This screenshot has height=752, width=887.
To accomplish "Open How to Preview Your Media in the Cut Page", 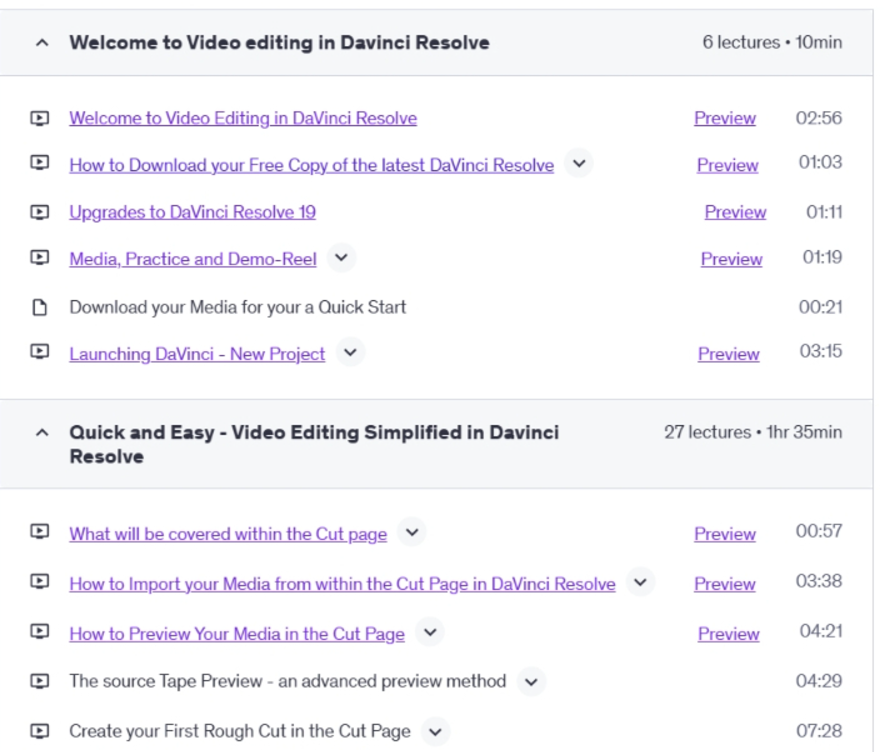I will [237, 634].
